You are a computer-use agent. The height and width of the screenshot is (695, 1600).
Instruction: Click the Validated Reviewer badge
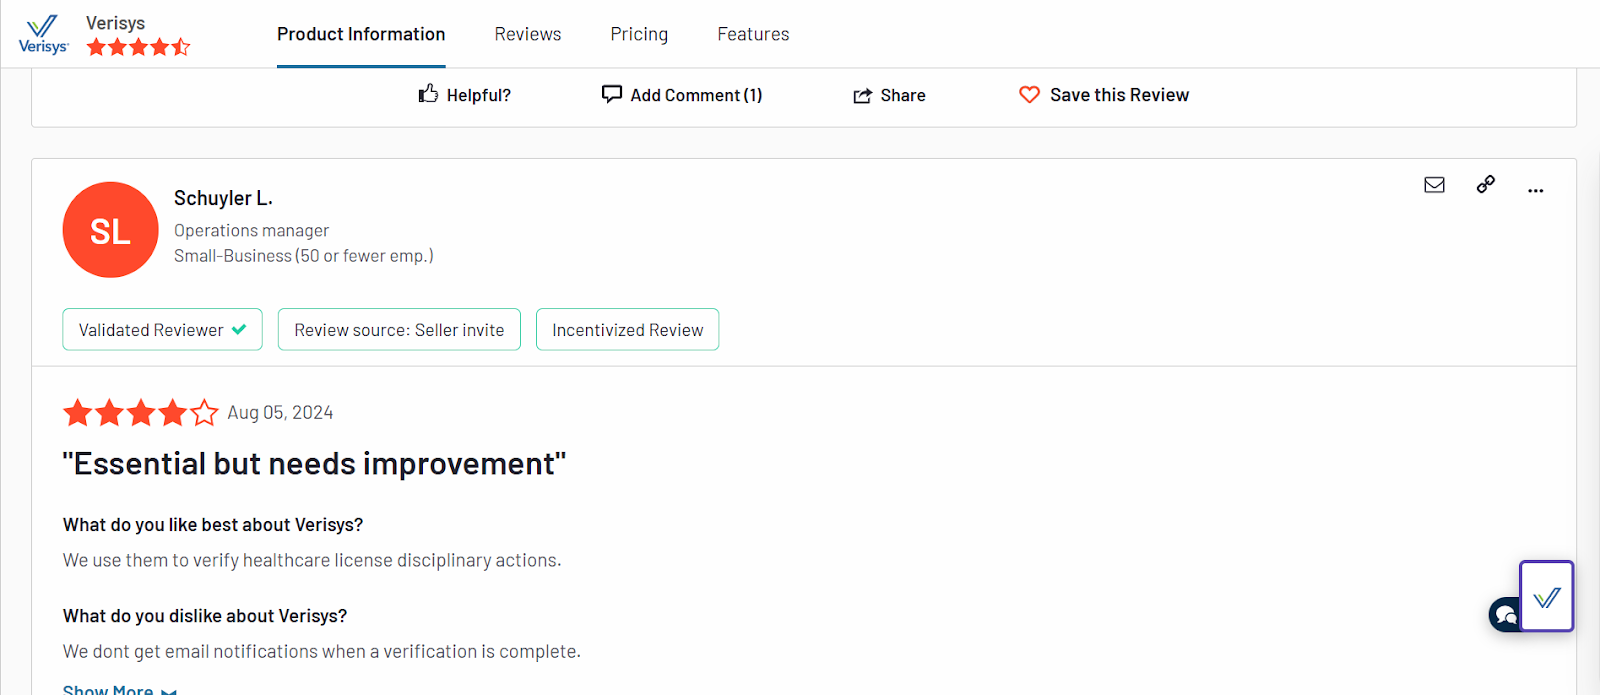click(162, 330)
